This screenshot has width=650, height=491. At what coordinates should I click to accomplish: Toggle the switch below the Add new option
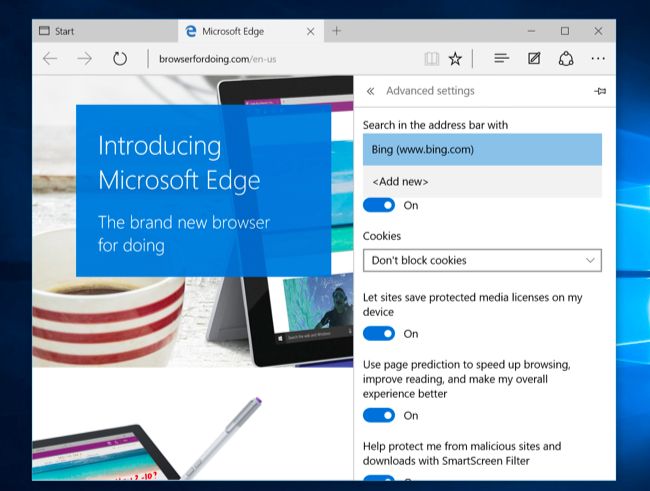[379, 205]
